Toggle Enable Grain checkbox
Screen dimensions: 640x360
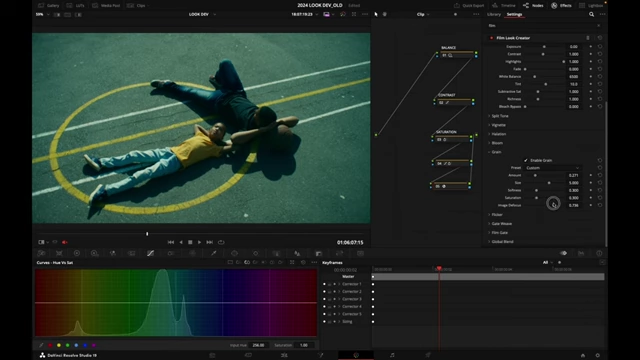[526, 160]
